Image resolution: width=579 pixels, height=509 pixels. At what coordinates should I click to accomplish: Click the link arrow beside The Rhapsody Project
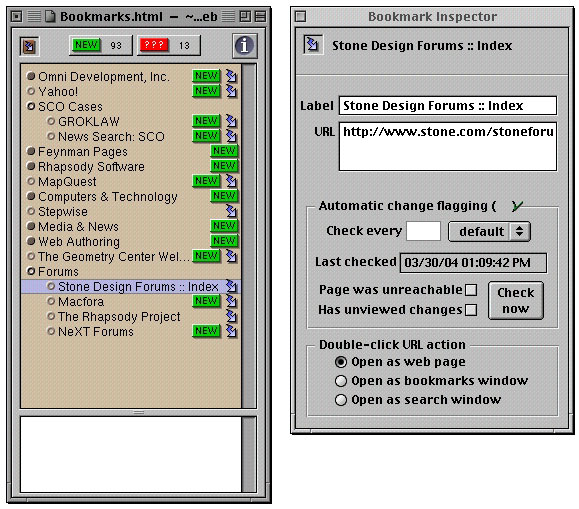232,316
